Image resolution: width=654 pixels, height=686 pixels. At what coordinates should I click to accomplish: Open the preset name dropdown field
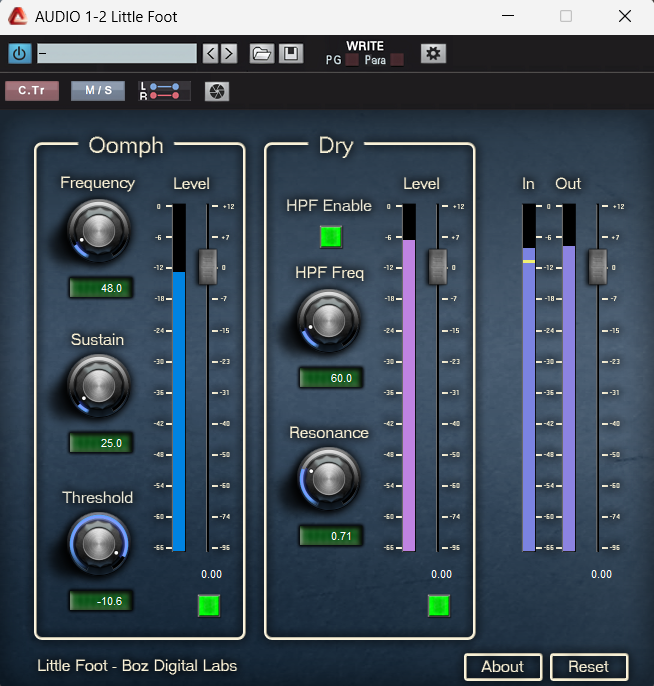tap(116, 54)
